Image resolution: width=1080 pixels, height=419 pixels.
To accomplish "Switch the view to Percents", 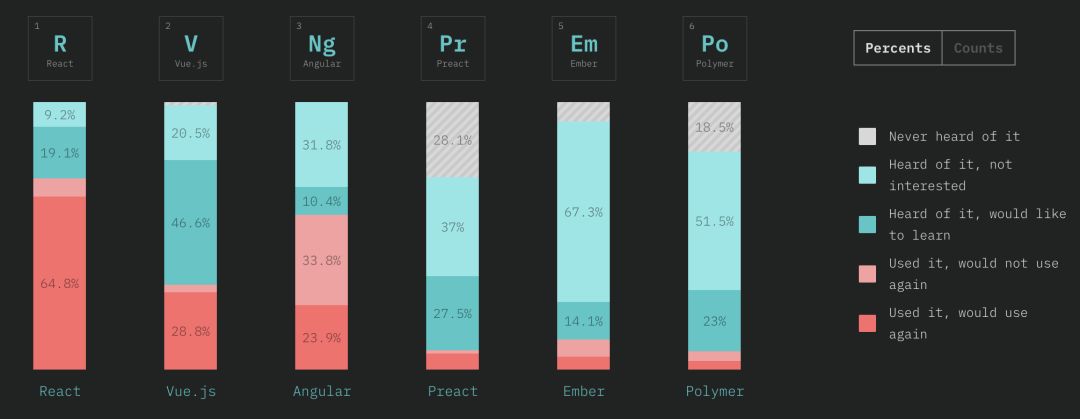I will (x=898, y=48).
